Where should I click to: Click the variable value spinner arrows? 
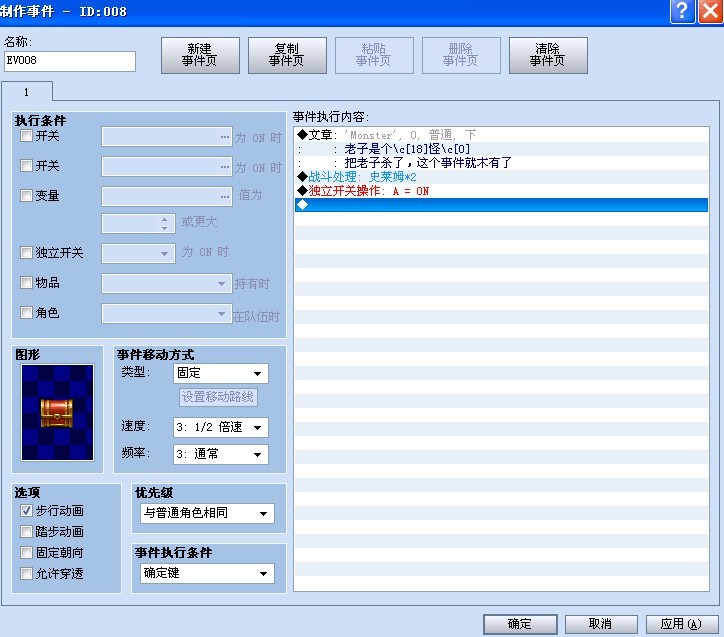pyautogui.click(x=165, y=224)
